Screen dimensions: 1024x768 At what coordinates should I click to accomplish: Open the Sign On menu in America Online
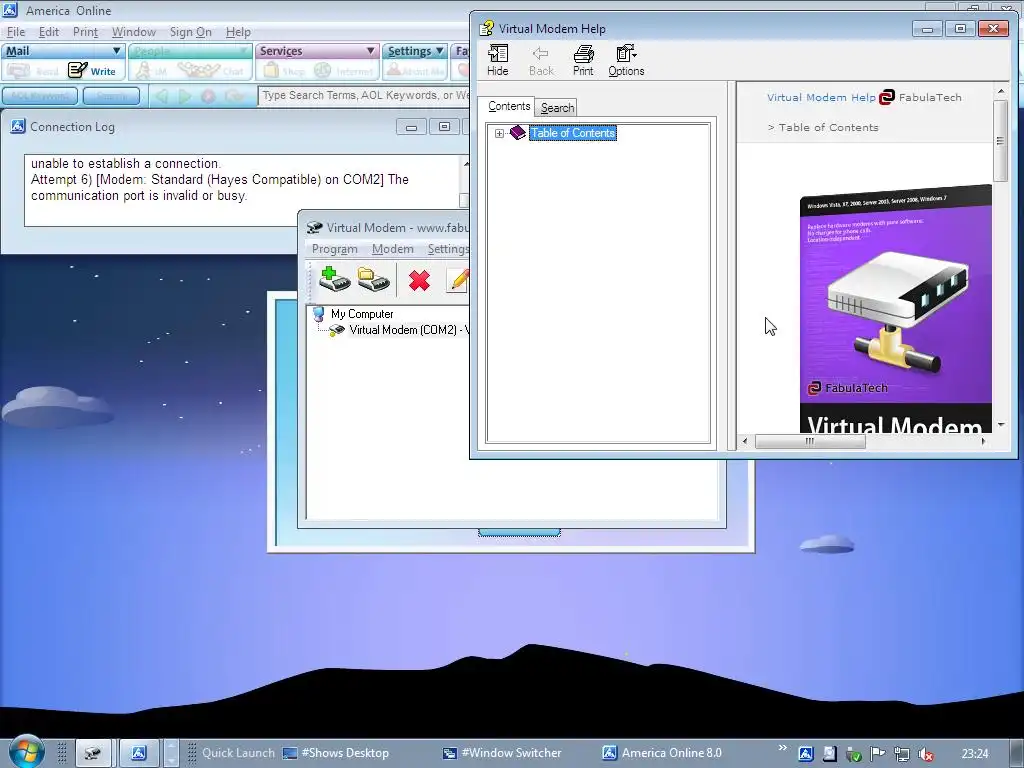[x=191, y=32]
